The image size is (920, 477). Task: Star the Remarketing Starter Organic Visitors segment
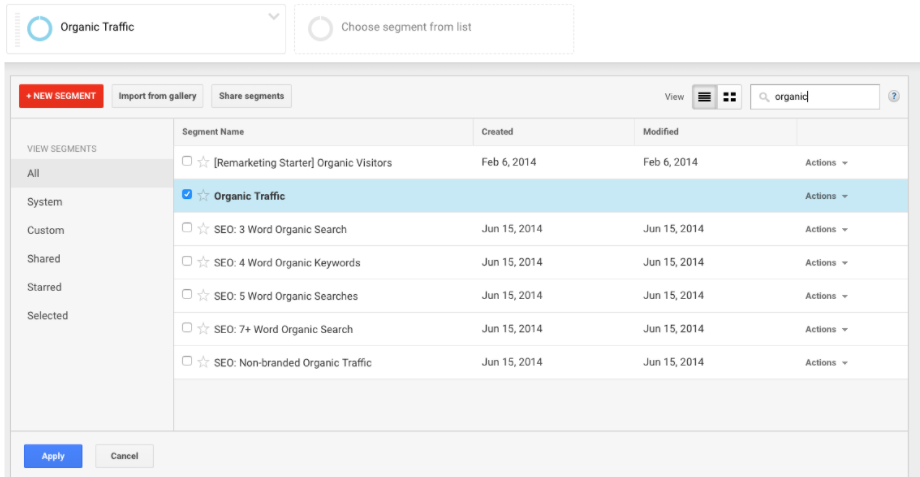[x=203, y=162]
